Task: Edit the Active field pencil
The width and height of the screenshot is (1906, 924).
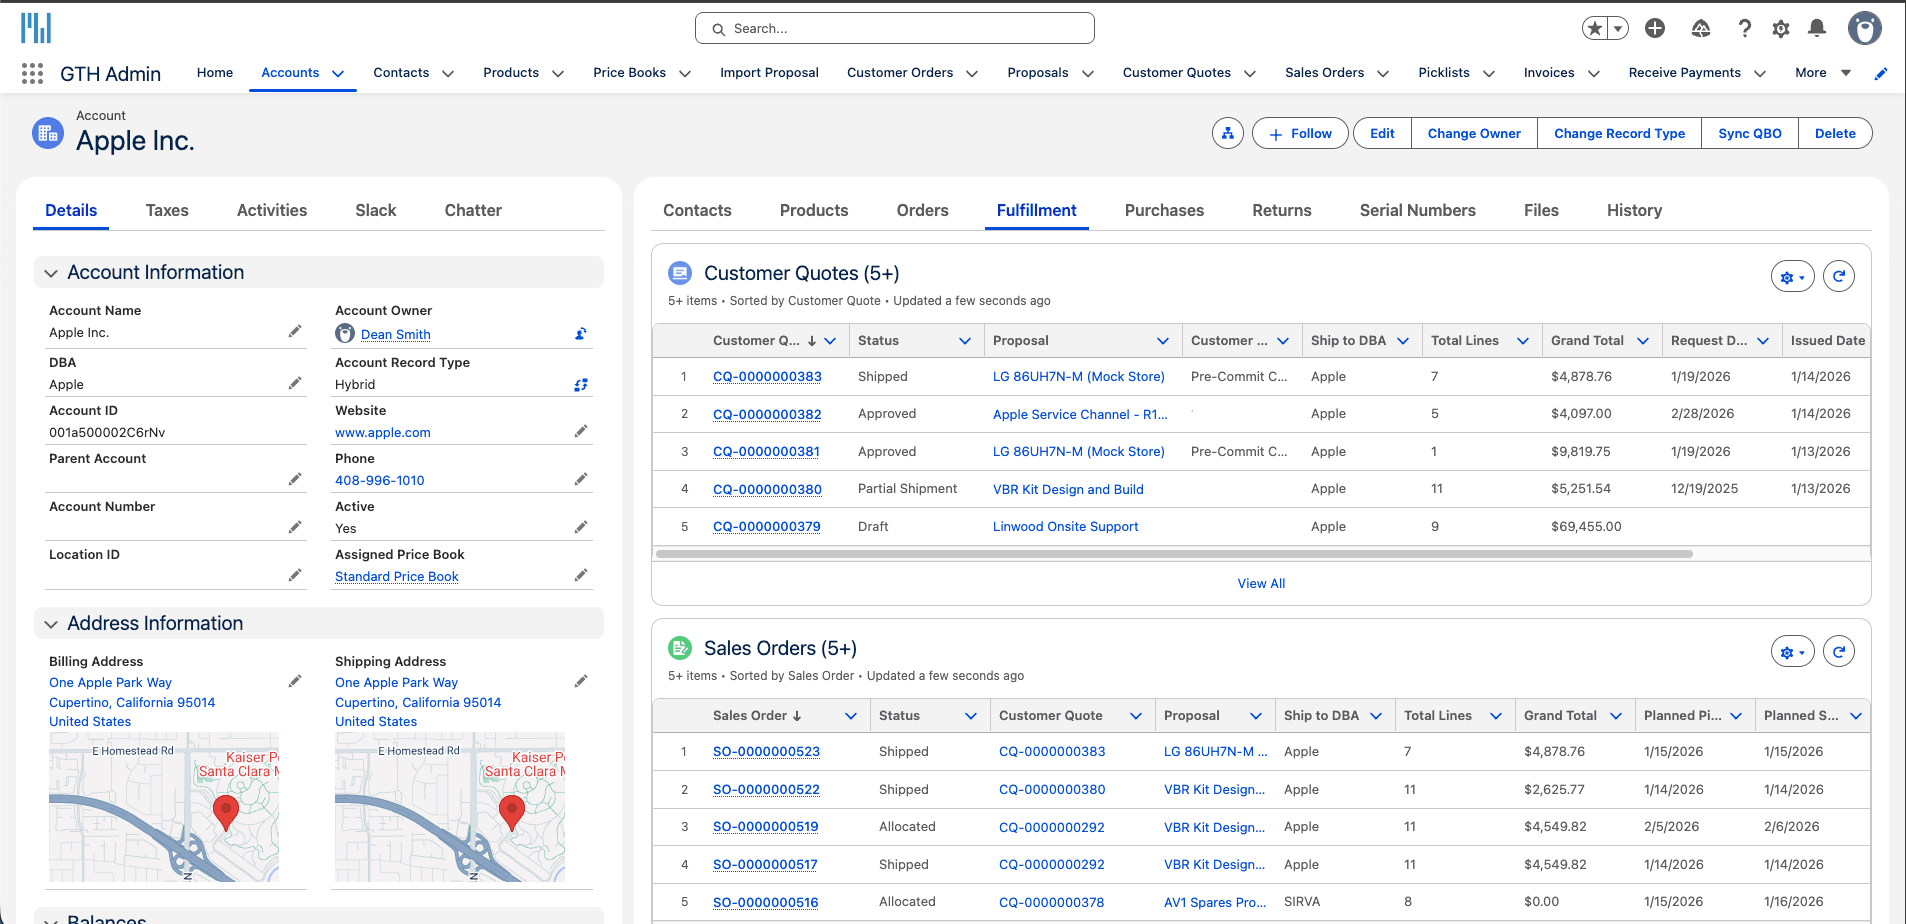Action: 581,527
